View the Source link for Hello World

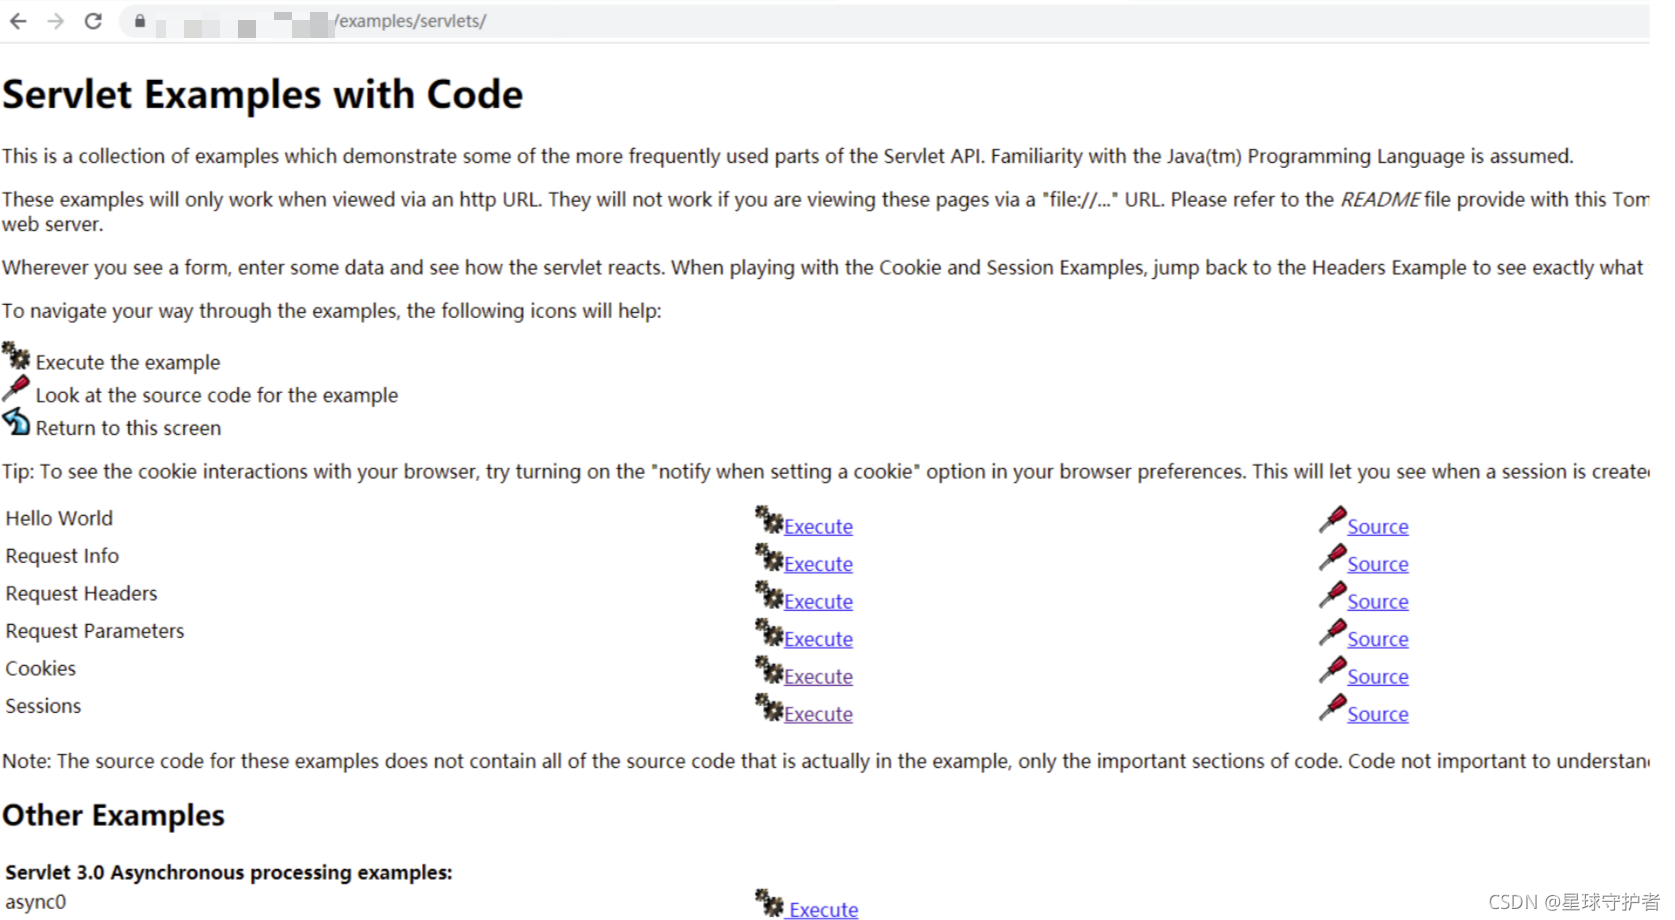pos(1378,527)
